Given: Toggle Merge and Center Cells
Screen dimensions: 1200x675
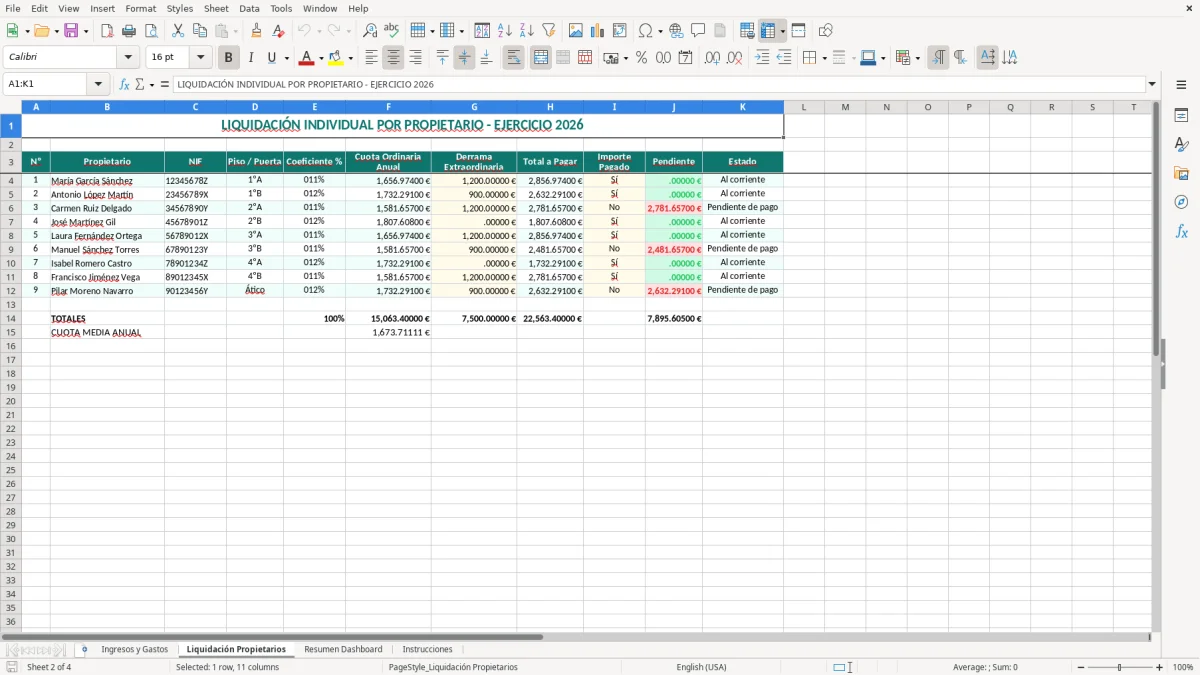Looking at the screenshot, I should click(540, 58).
